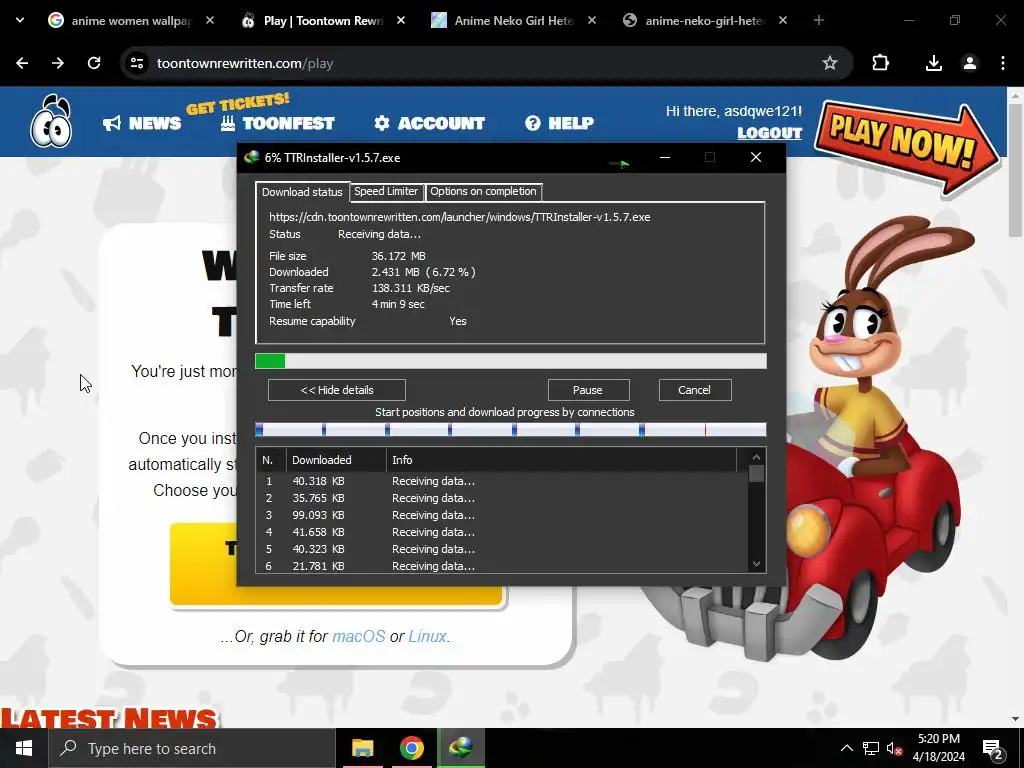The image size is (1024, 768).
Task: Open the NEWS menu
Action: (142, 123)
